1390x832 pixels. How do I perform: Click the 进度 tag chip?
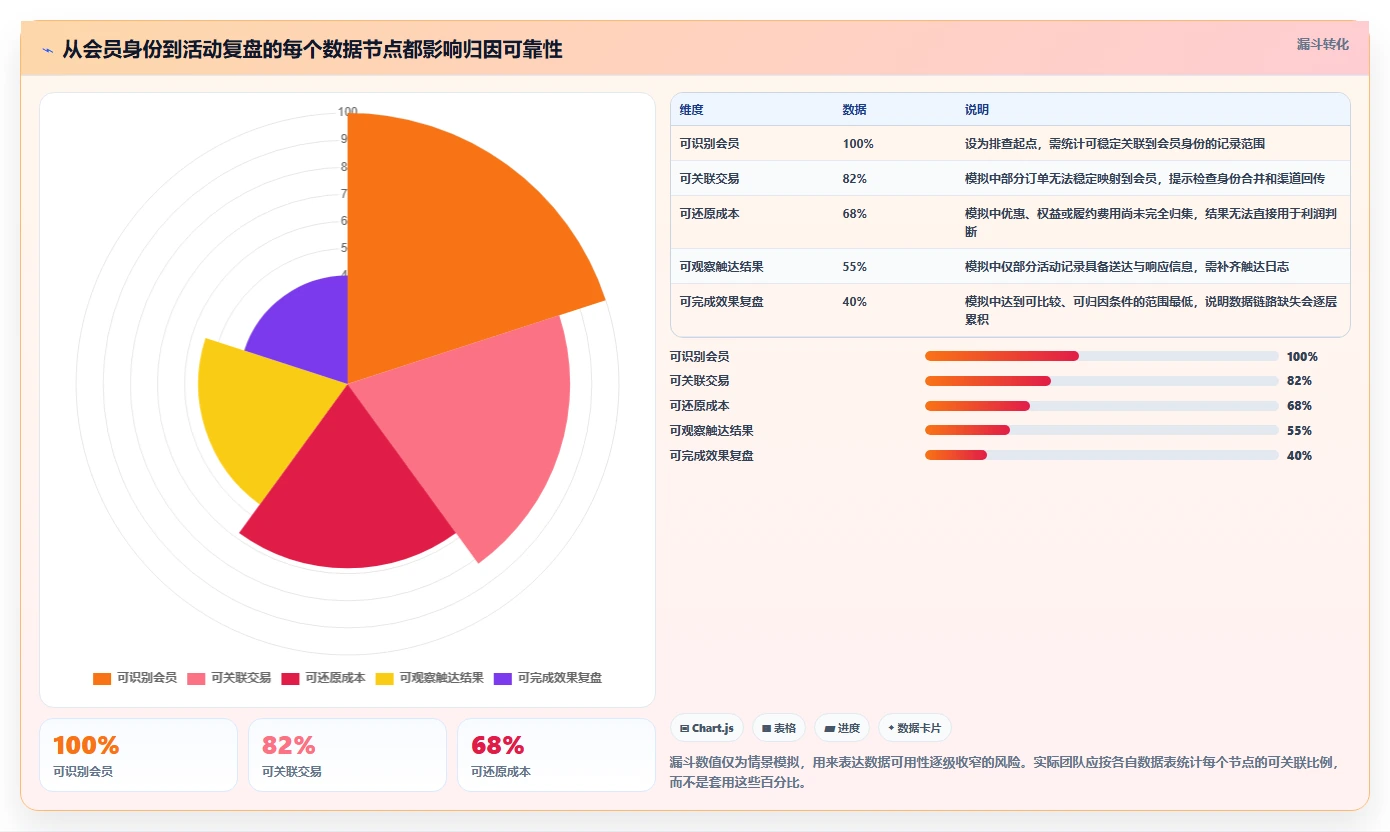click(x=842, y=728)
